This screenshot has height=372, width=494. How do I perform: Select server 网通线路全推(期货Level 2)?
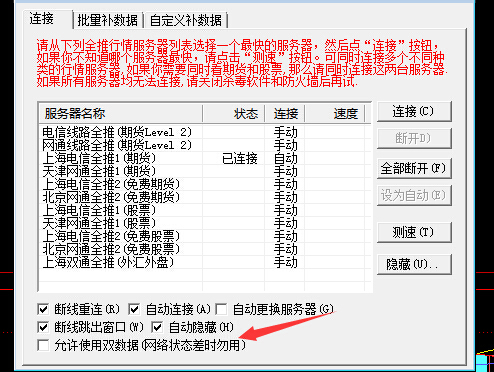[x=117, y=145]
